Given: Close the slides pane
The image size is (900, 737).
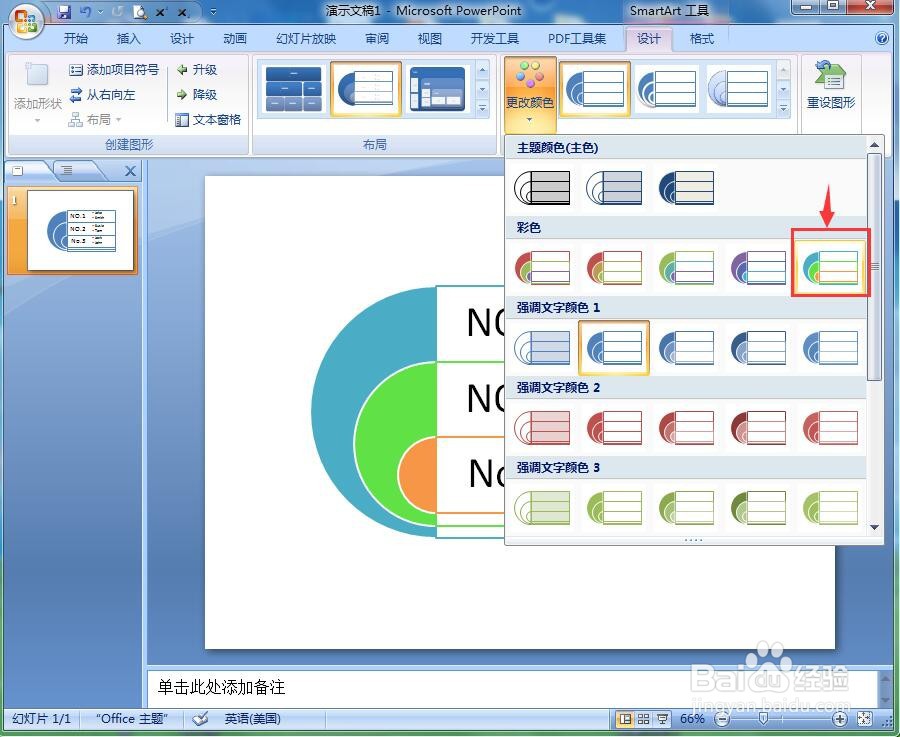Looking at the screenshot, I should [130, 171].
